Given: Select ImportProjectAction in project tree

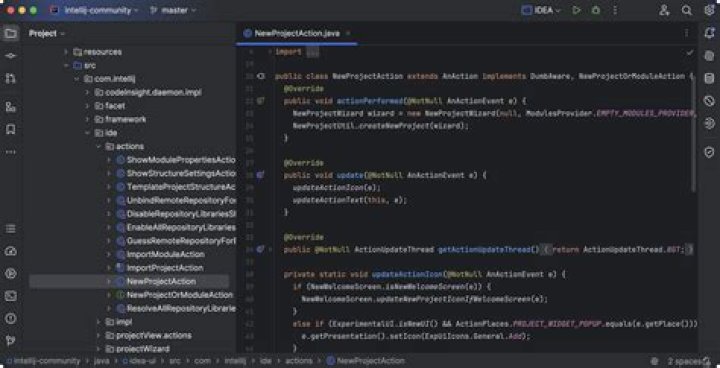Looking at the screenshot, I should [x=164, y=268].
